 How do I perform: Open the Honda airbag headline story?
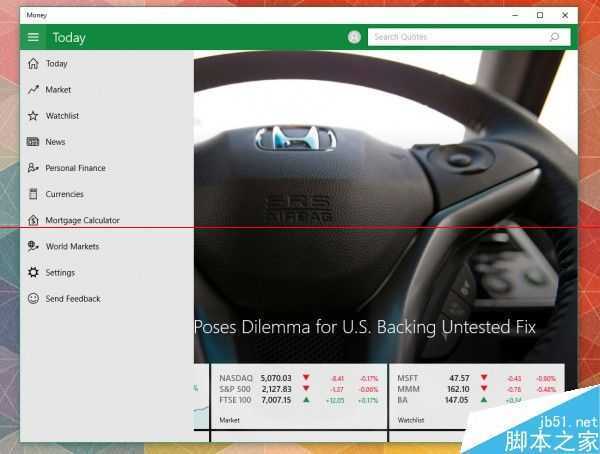tap(365, 327)
